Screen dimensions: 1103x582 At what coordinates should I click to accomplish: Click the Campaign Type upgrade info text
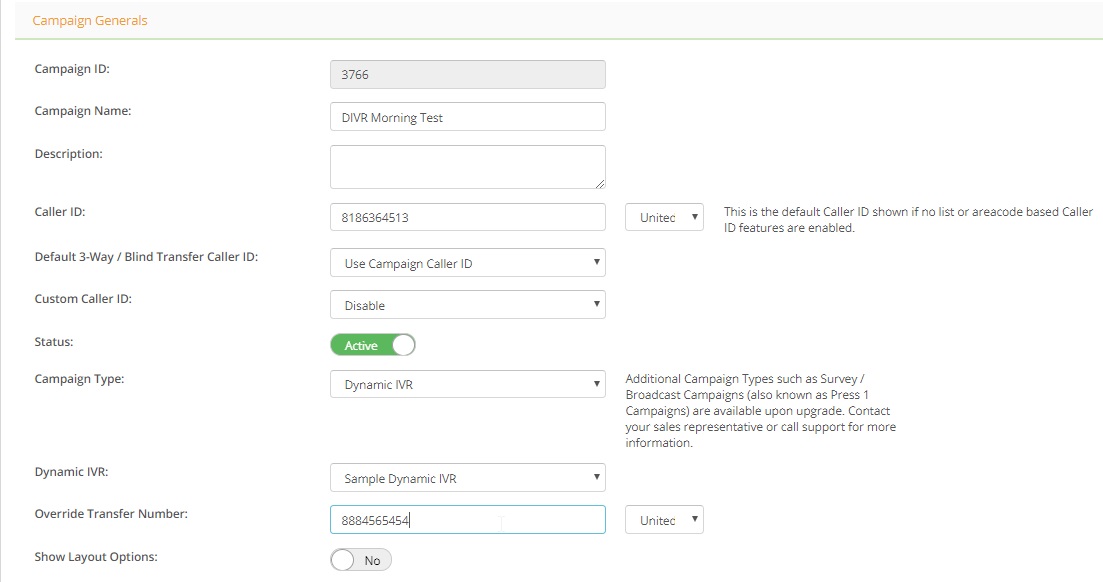click(759, 411)
